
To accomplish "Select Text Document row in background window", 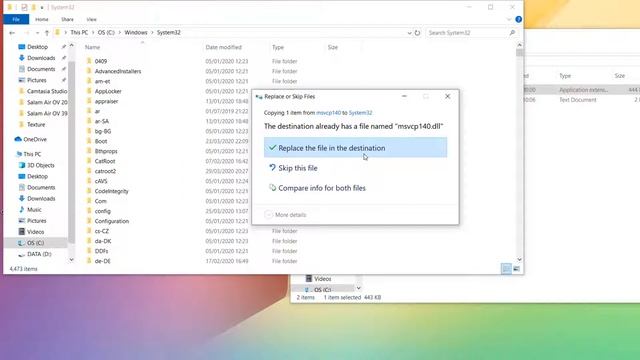I will (578, 100).
